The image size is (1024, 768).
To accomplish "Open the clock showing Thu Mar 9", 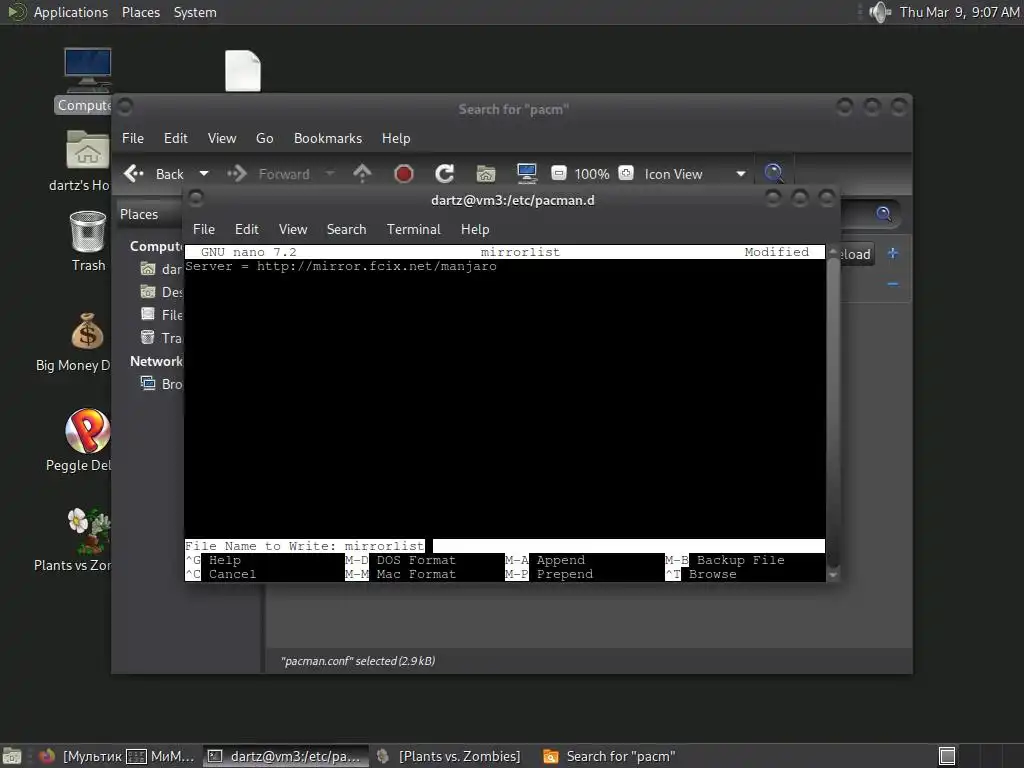I will point(959,12).
